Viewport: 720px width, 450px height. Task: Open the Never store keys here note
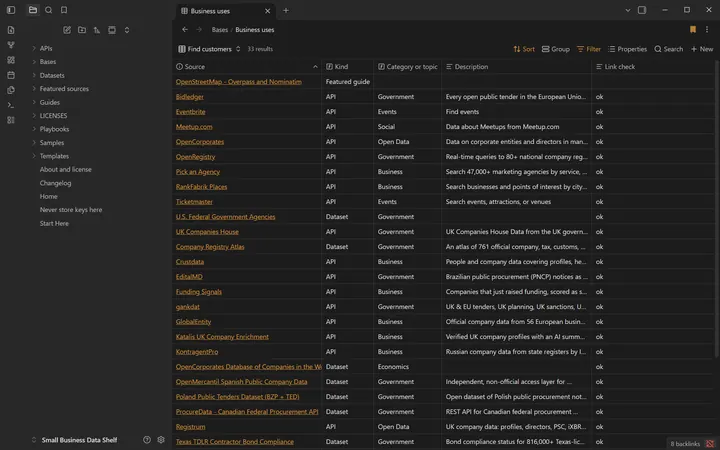tap(71, 210)
